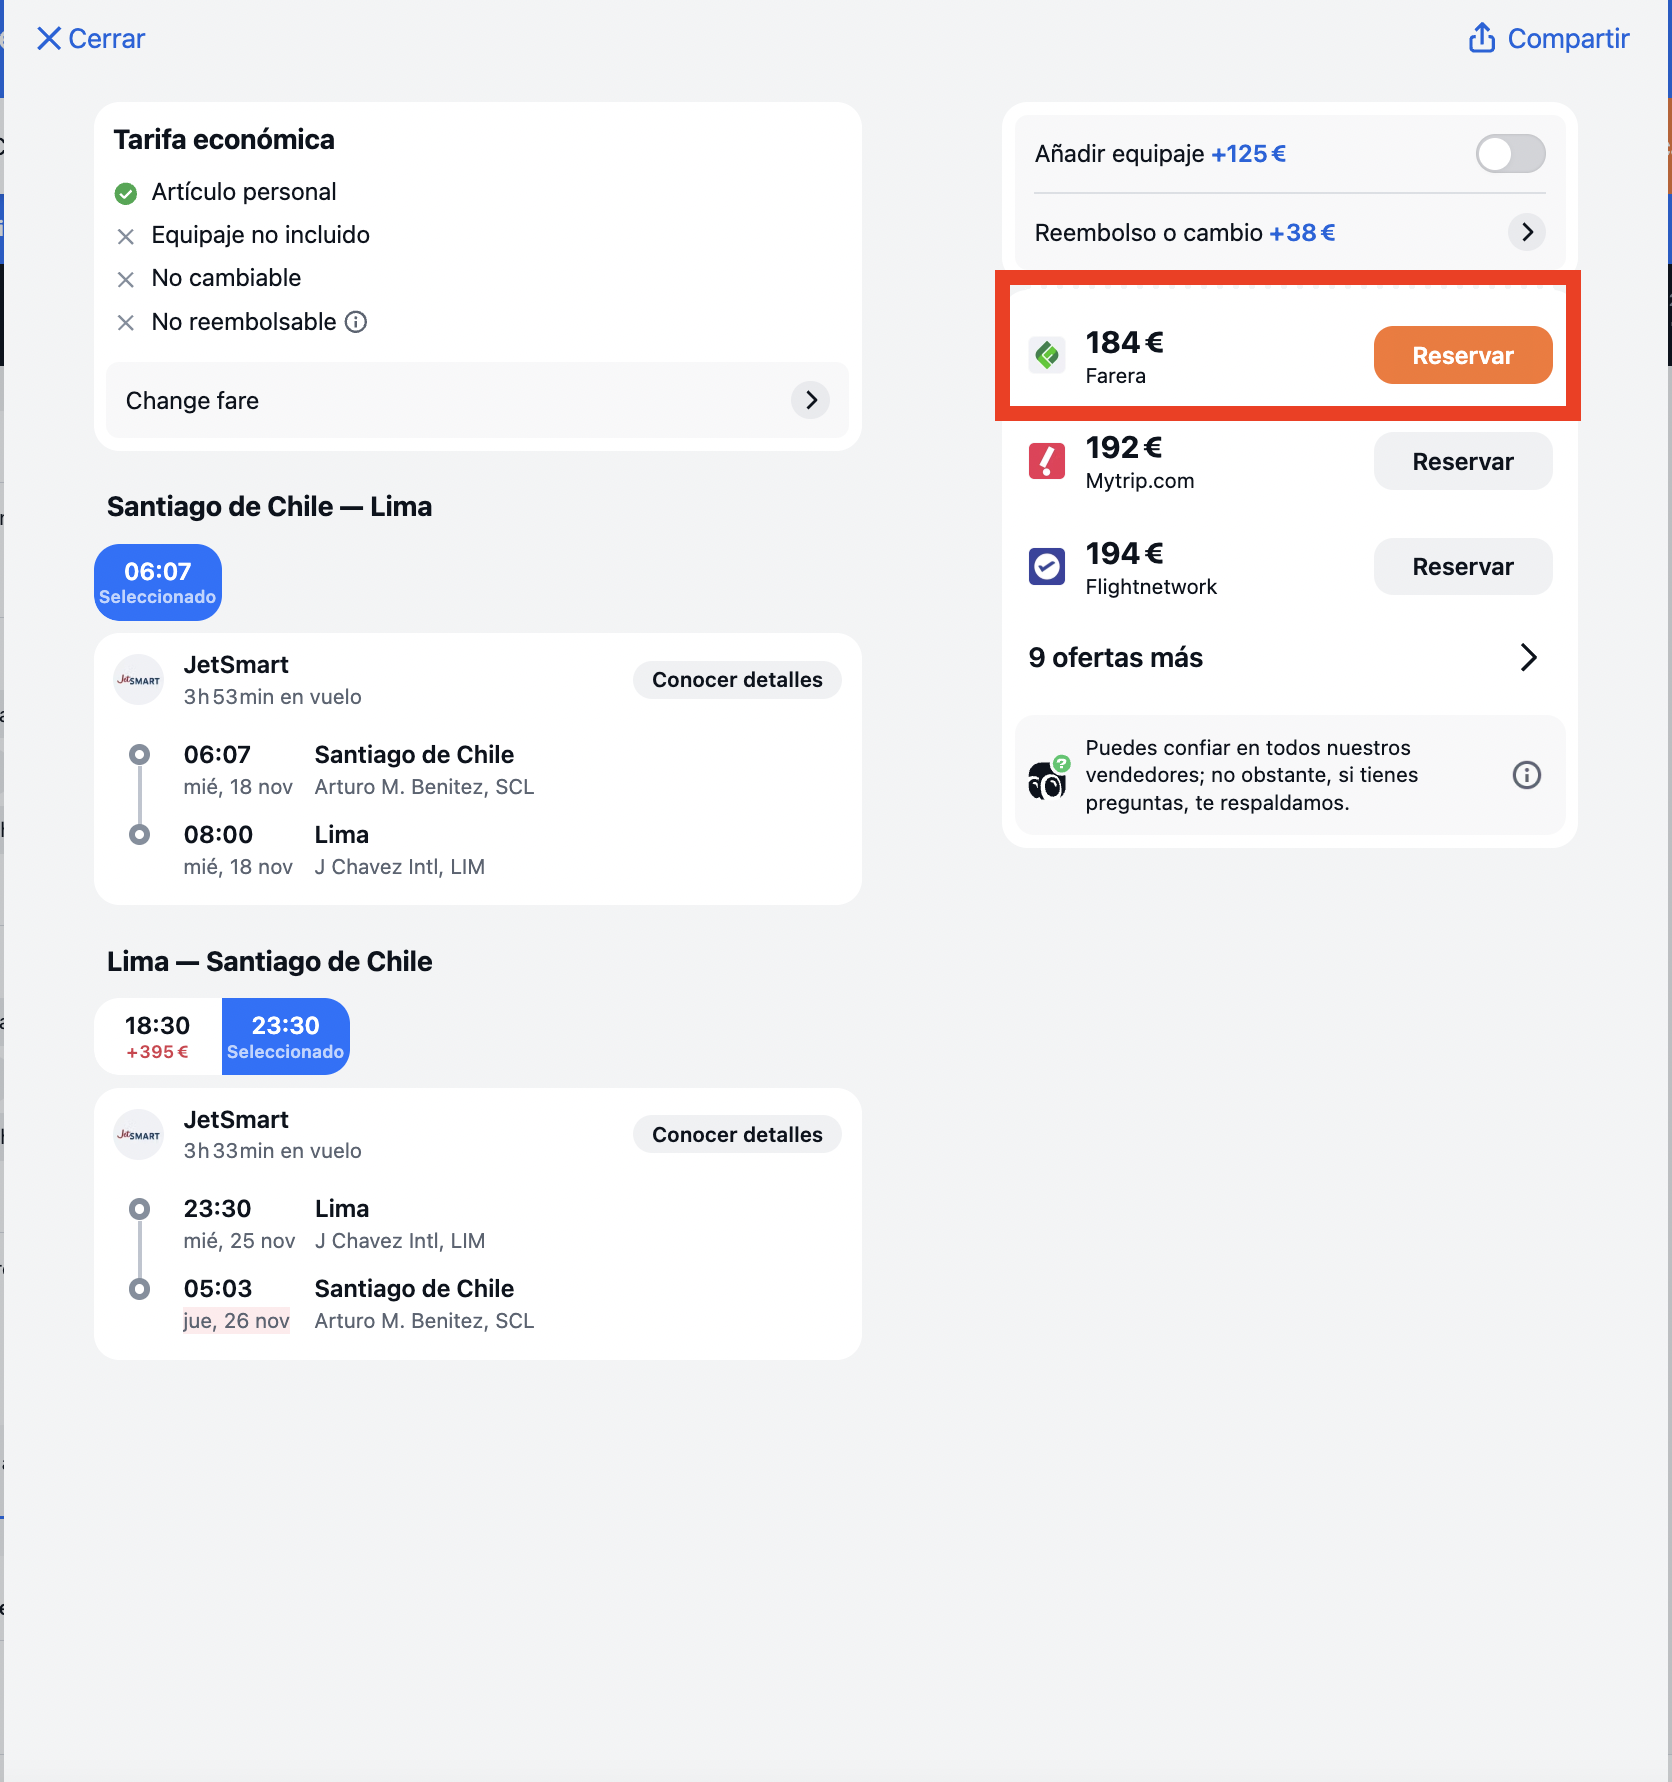The height and width of the screenshot is (1782, 1672).
Task: Open Conocer detalles for the outbound flight
Action: tap(737, 680)
